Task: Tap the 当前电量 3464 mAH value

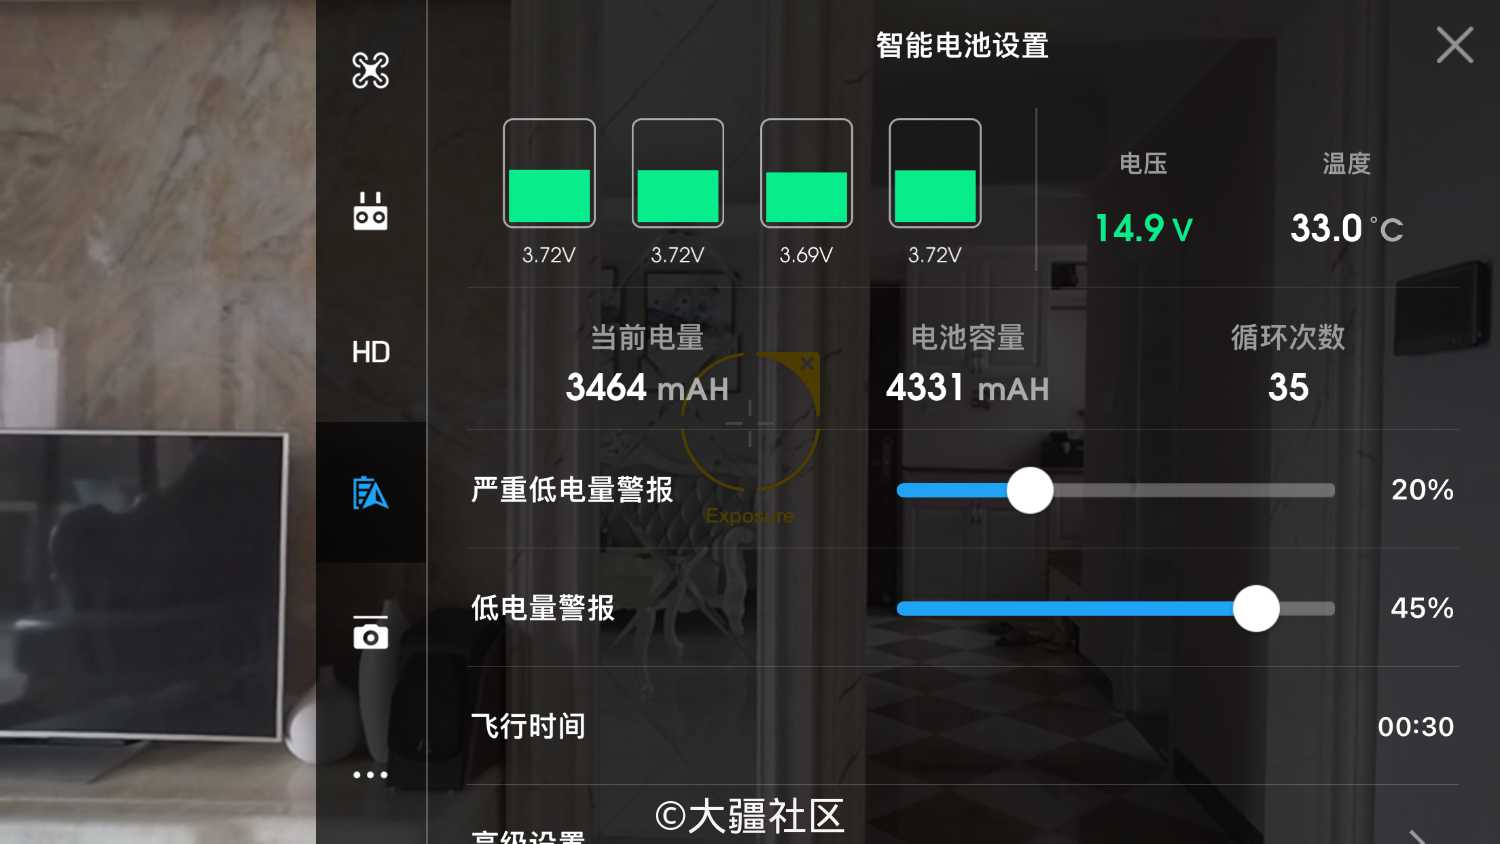Action: click(647, 387)
